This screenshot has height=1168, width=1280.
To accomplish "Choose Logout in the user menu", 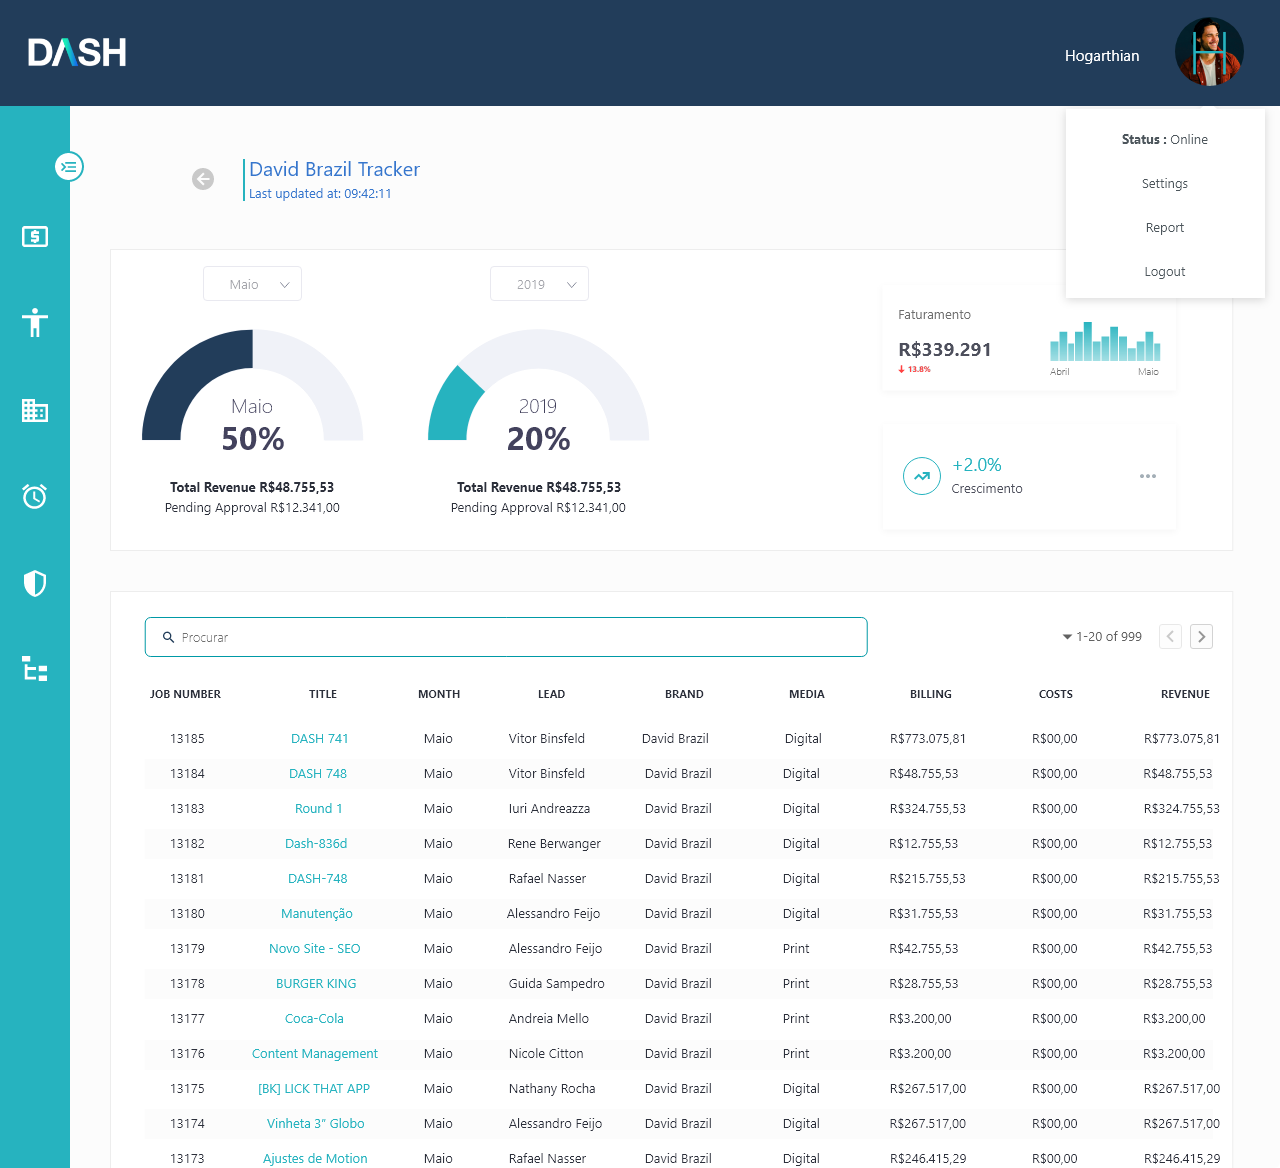I will [x=1165, y=272].
